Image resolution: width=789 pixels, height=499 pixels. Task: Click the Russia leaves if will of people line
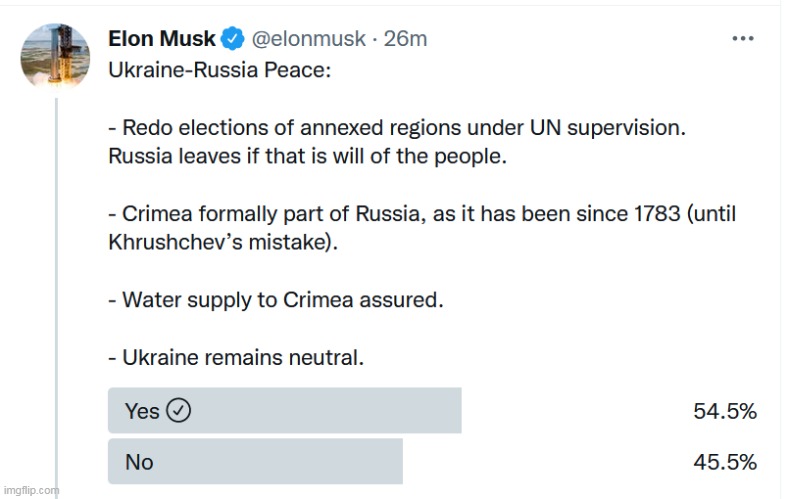click(307, 156)
